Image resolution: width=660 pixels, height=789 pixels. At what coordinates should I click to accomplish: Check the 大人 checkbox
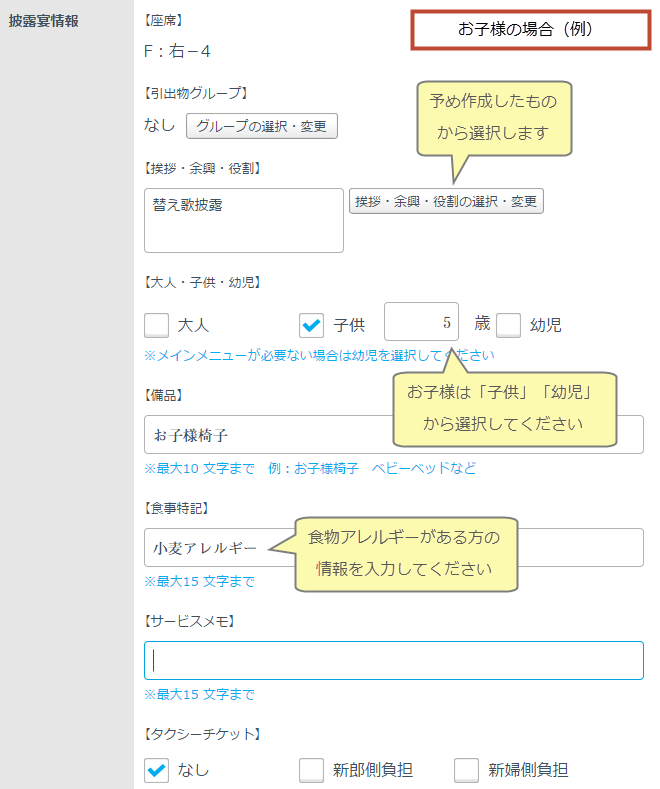coord(157,325)
